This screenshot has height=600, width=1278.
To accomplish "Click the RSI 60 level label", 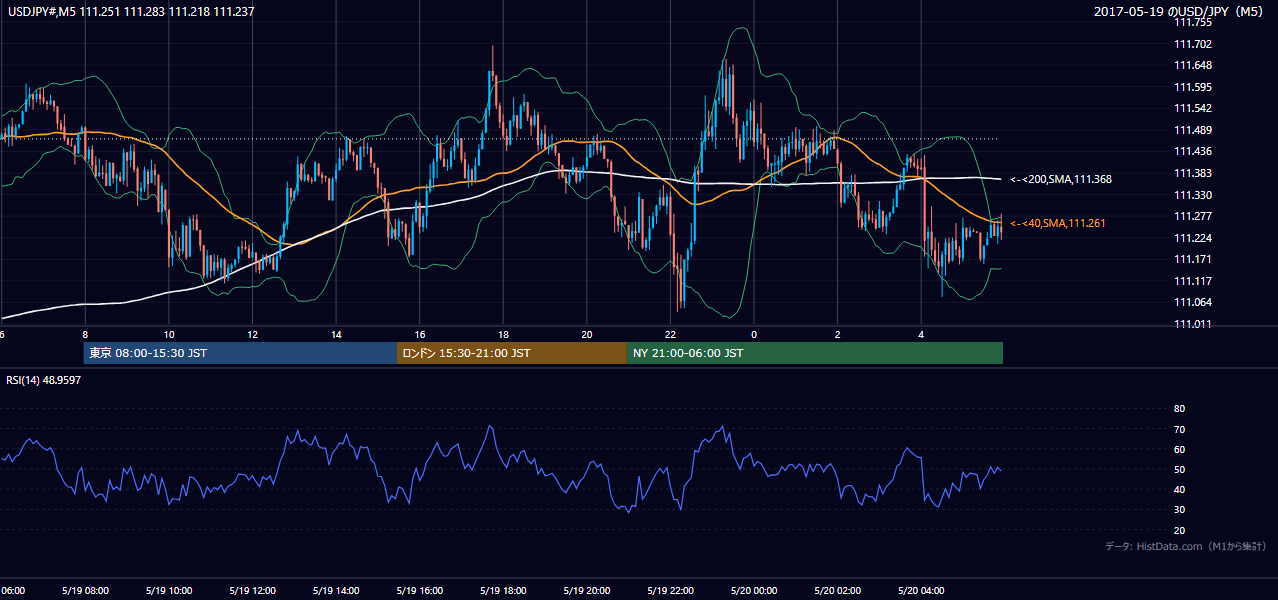I will (x=1179, y=449).
